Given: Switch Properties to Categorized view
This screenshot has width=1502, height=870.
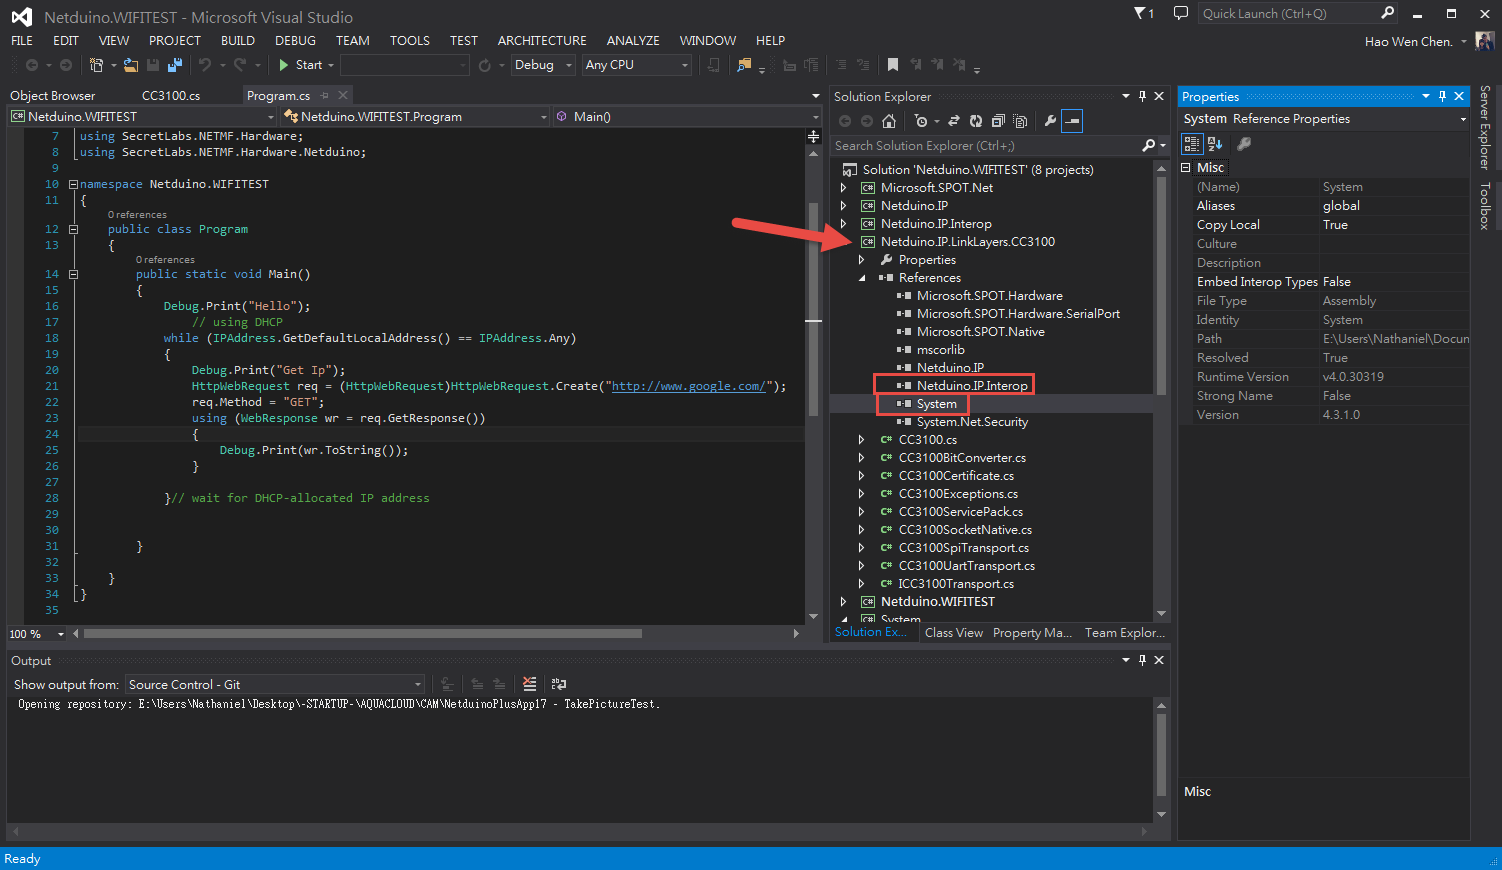Looking at the screenshot, I should click(x=1192, y=144).
